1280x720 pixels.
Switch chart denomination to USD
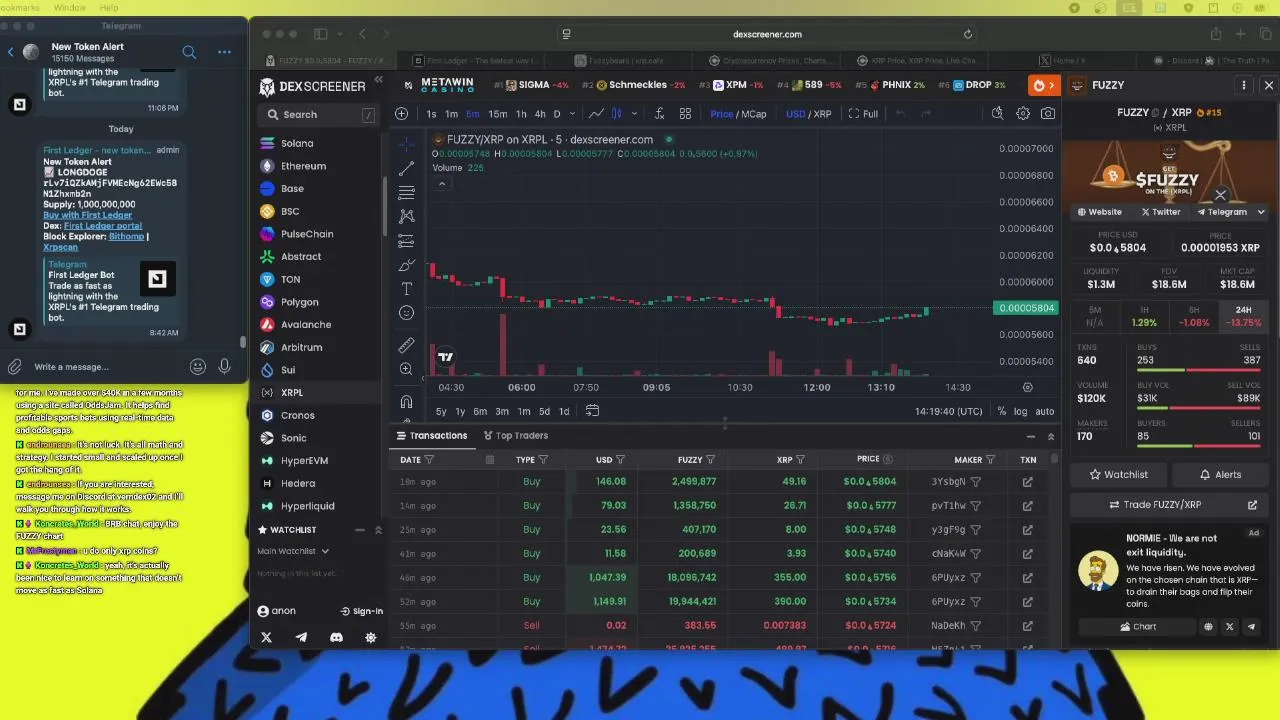(795, 114)
